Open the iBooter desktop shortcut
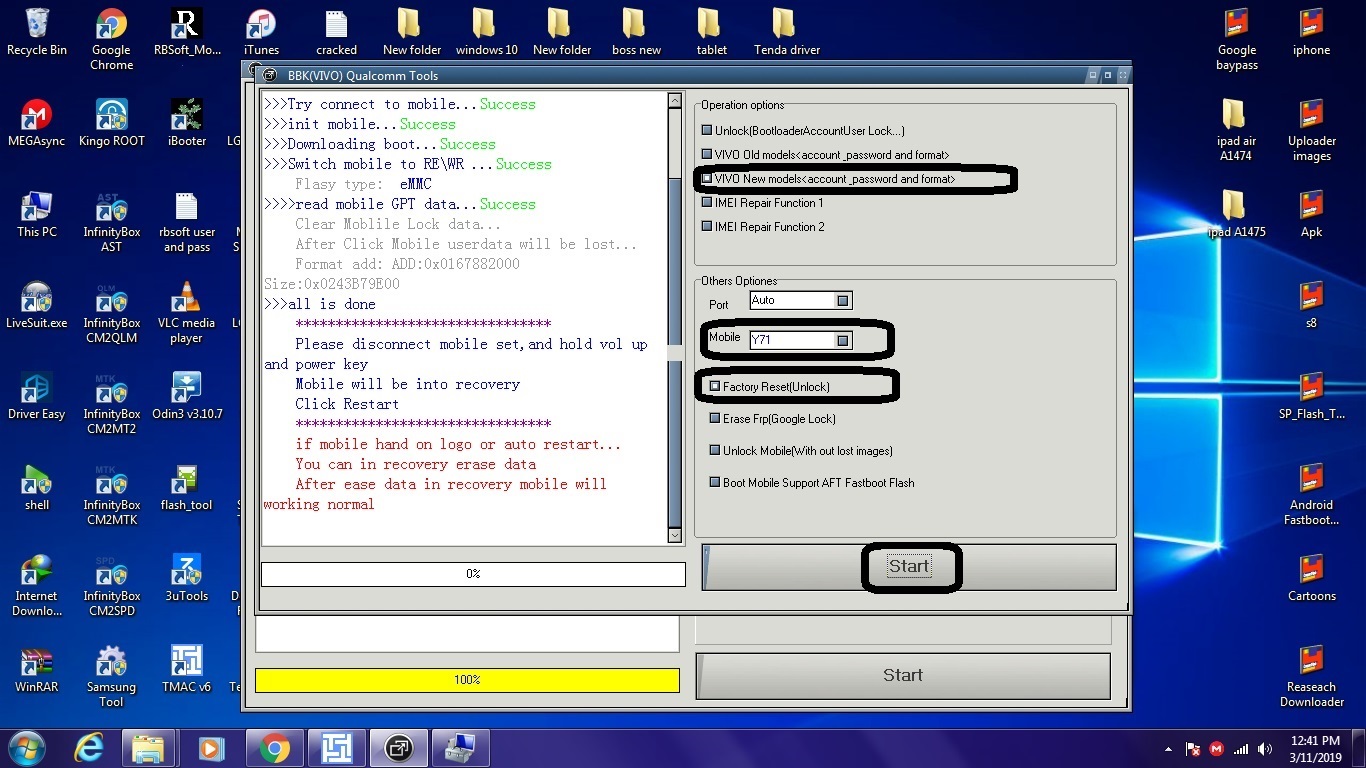This screenshot has width=1366, height=768. (187, 123)
